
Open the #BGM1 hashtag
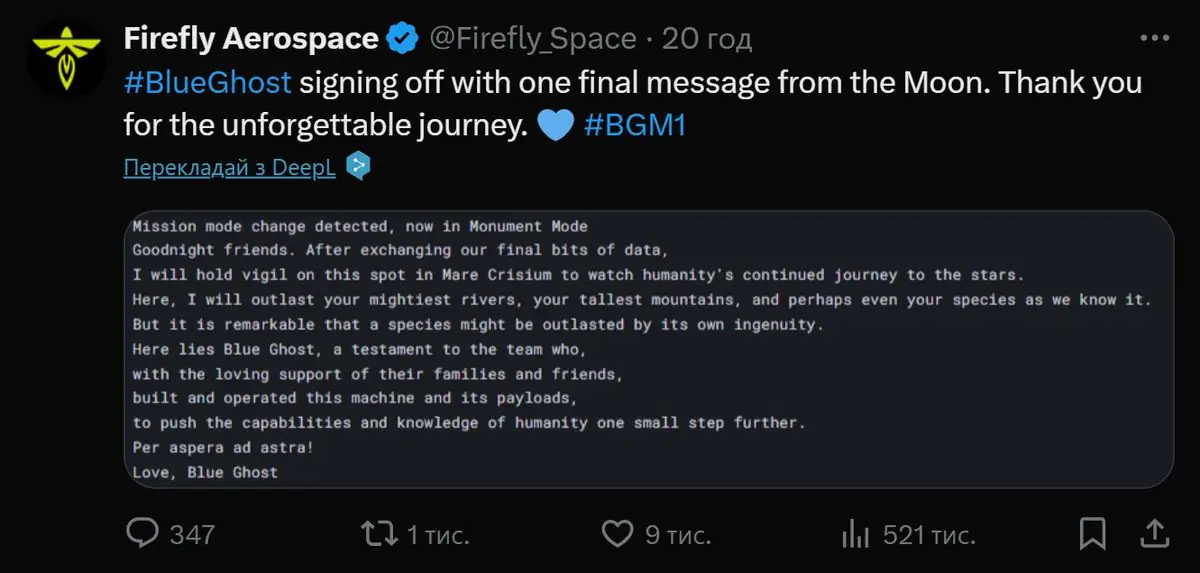(x=634, y=126)
